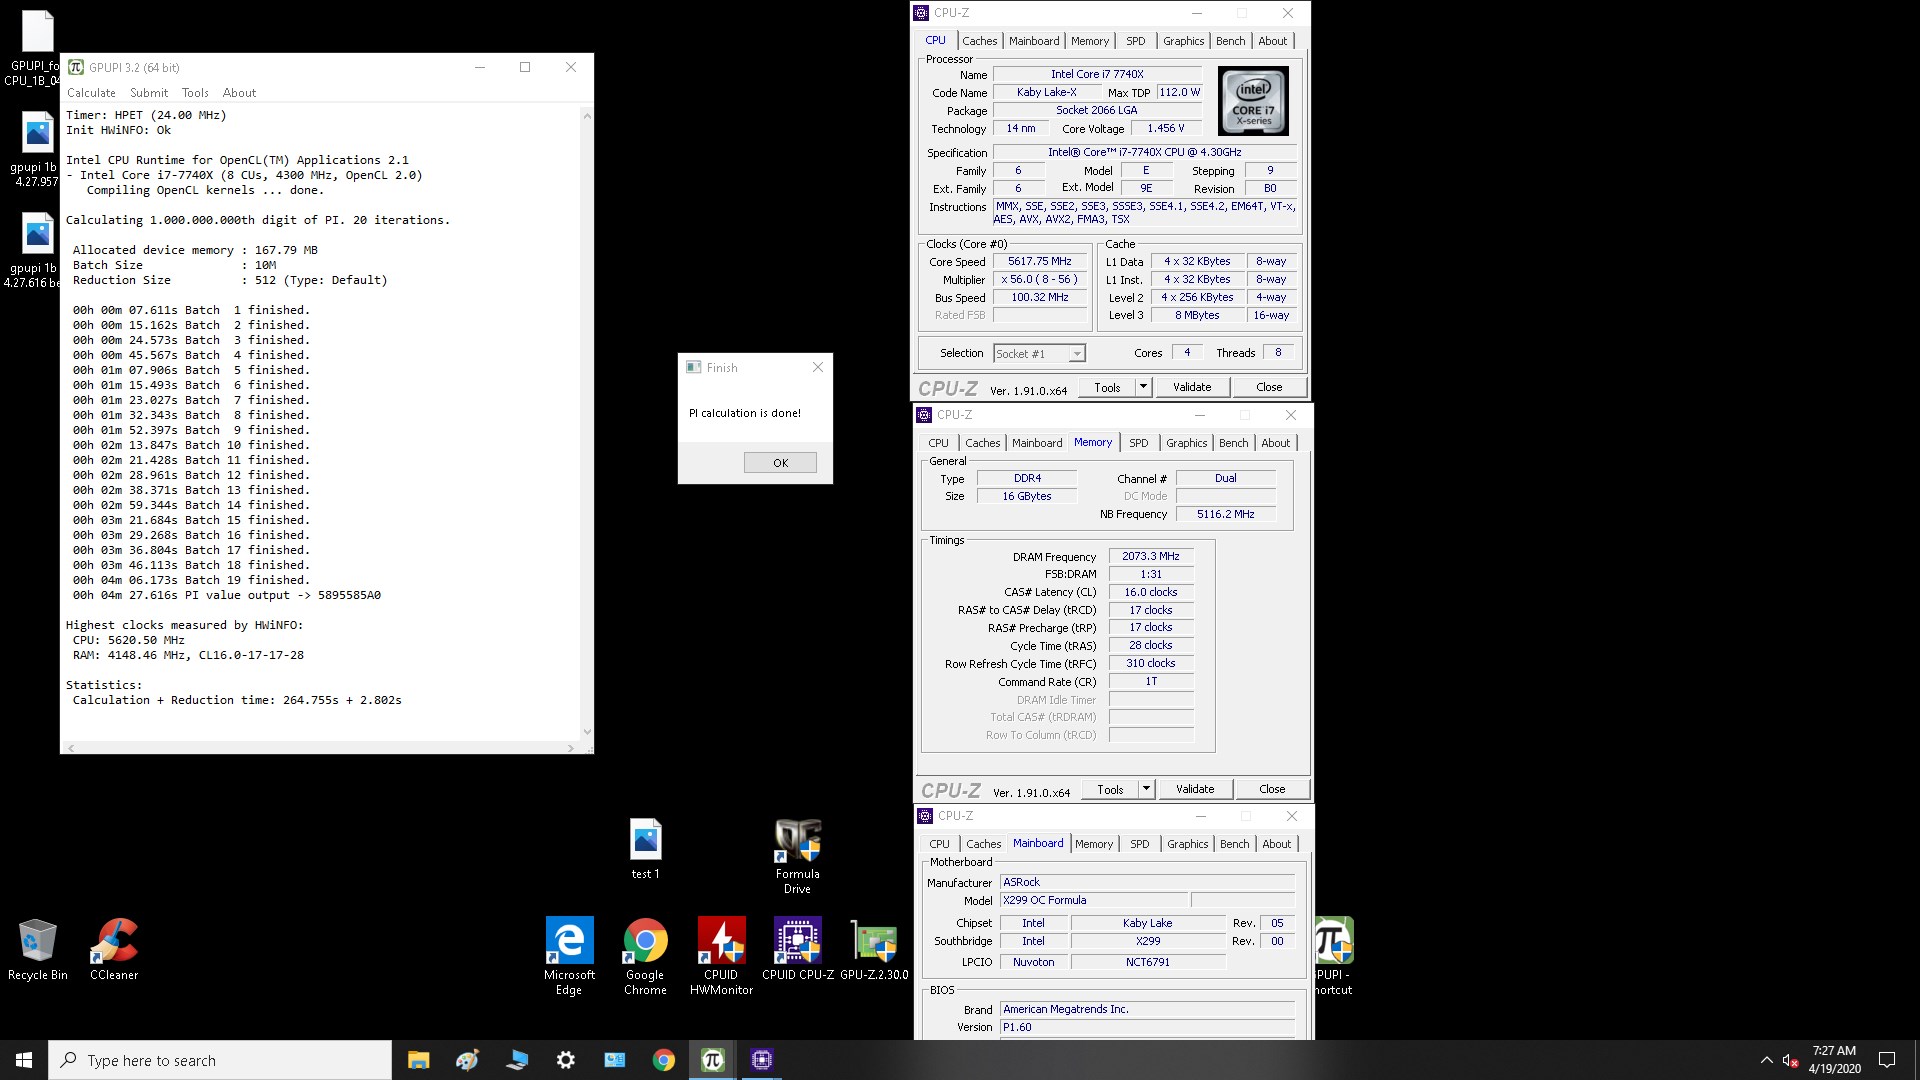Switch to Caches tab in top CPU-Z
Image resolution: width=1920 pixels, height=1080 pixels.
(x=979, y=41)
